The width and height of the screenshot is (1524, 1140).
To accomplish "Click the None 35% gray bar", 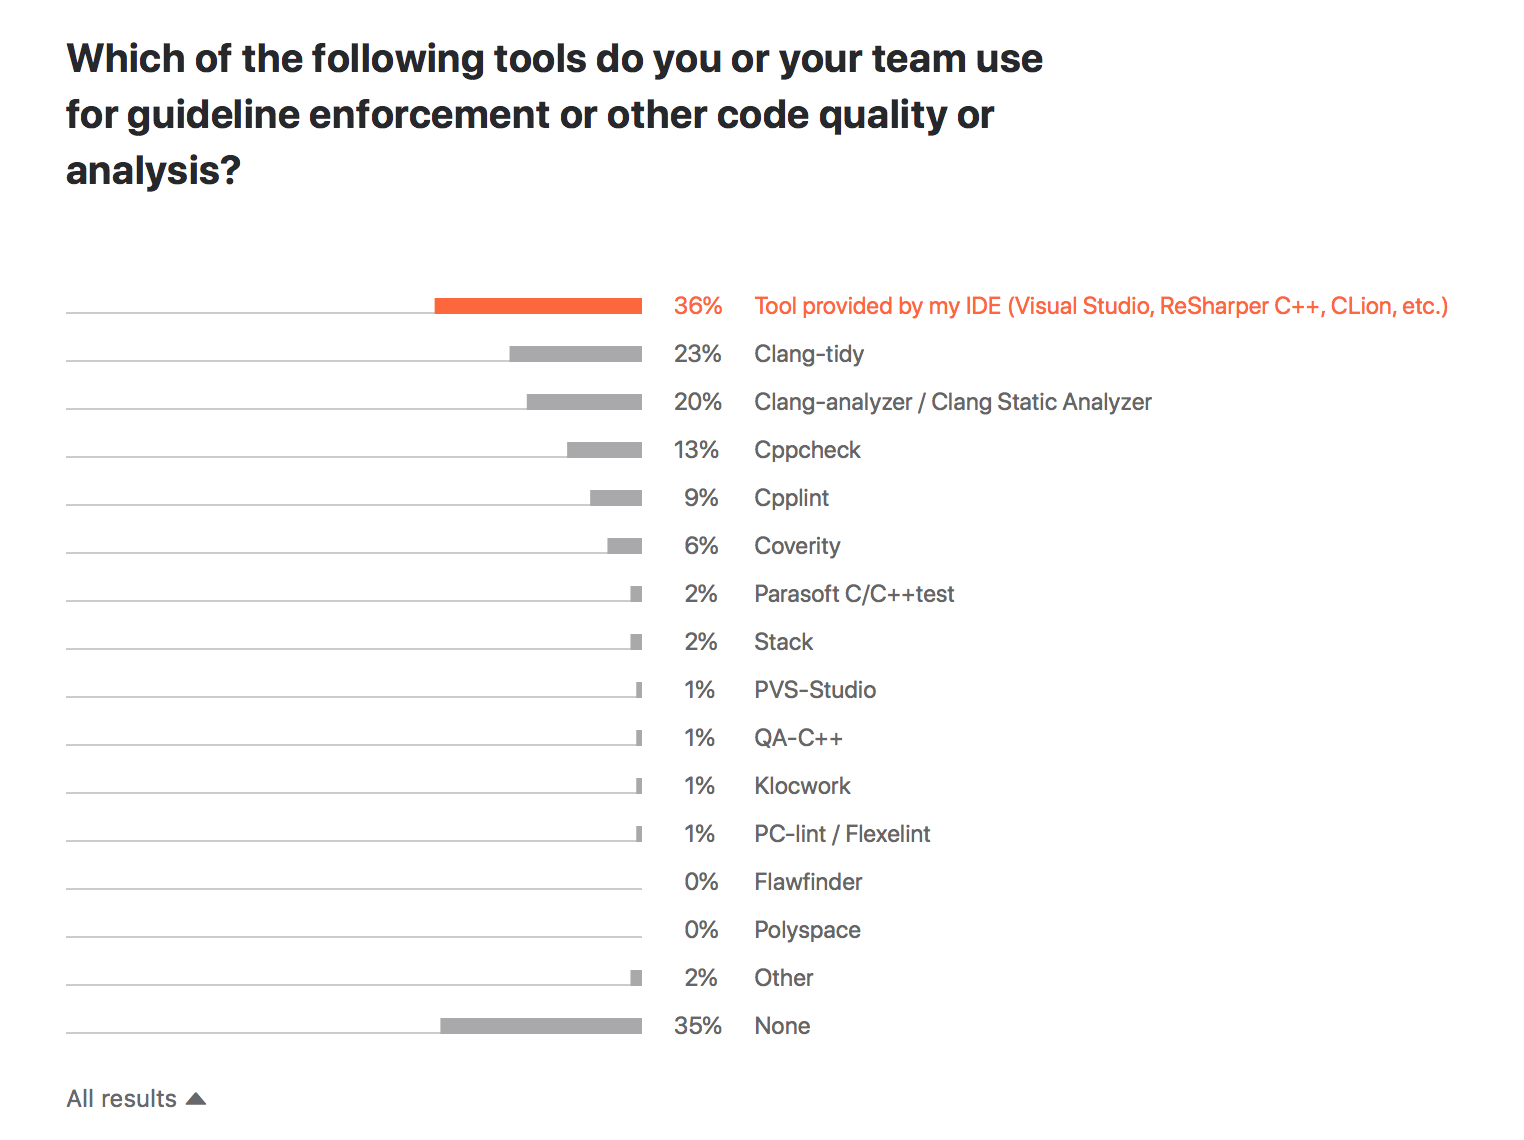I will click(541, 1026).
